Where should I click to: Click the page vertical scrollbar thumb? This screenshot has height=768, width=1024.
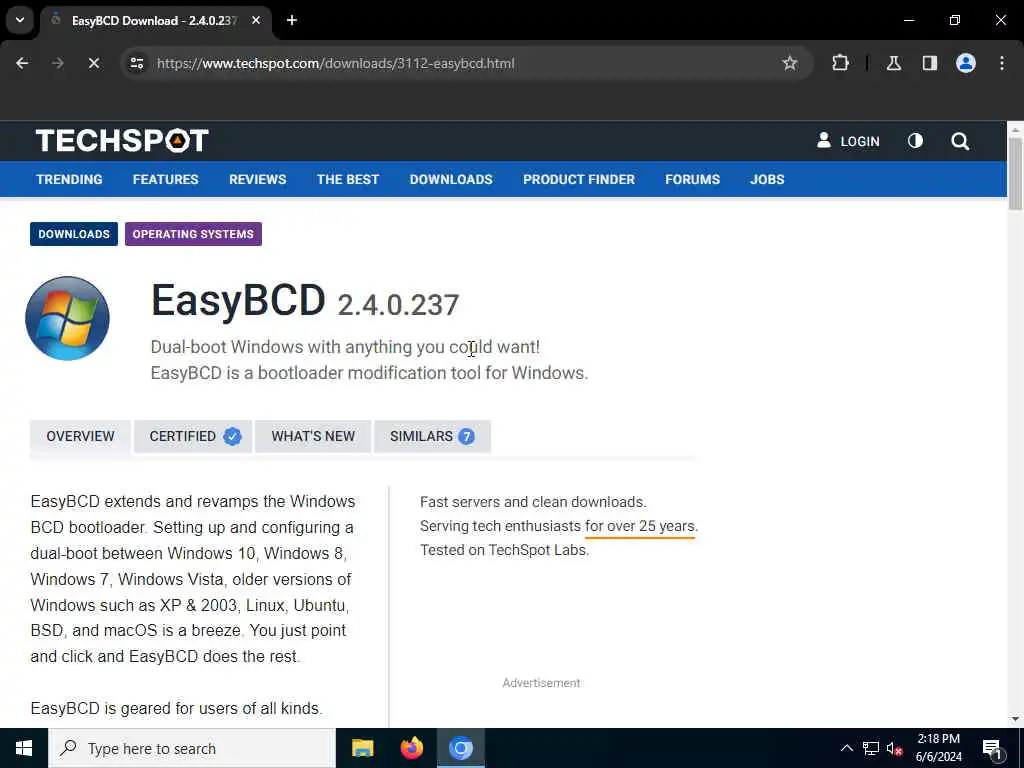click(1015, 174)
